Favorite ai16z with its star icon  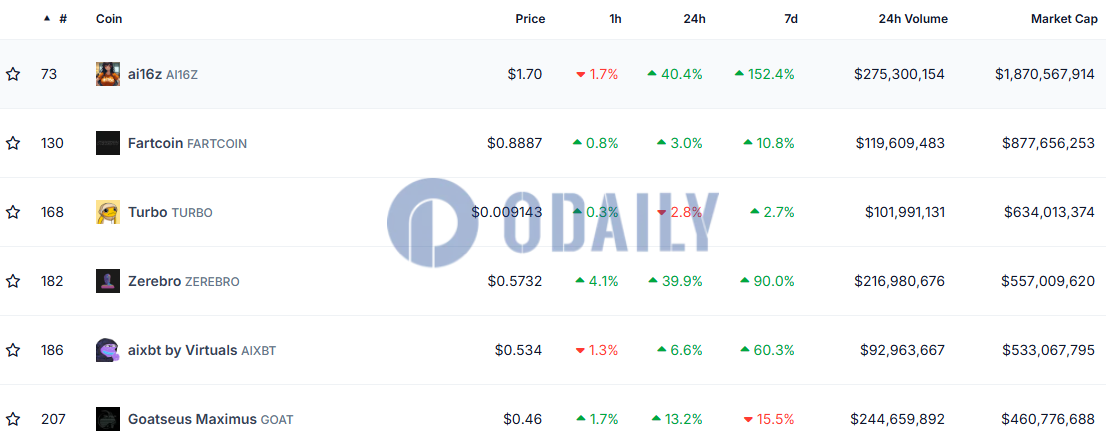13,74
